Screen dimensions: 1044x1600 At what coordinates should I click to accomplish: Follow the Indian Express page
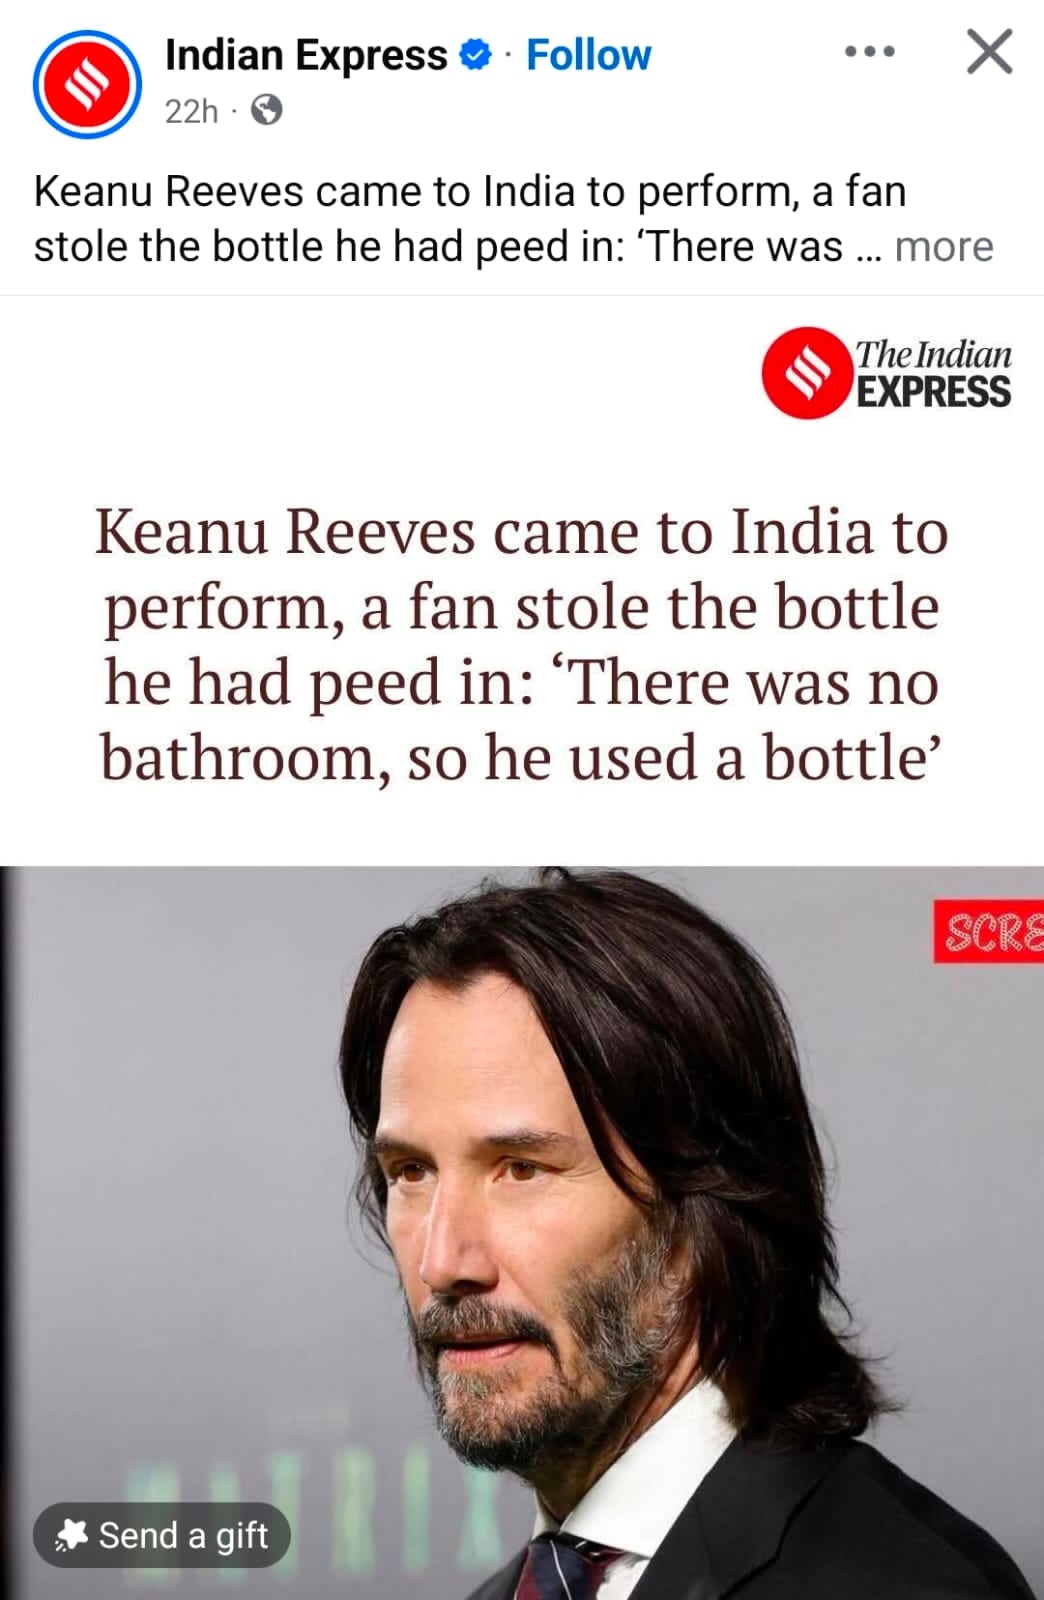click(x=588, y=55)
